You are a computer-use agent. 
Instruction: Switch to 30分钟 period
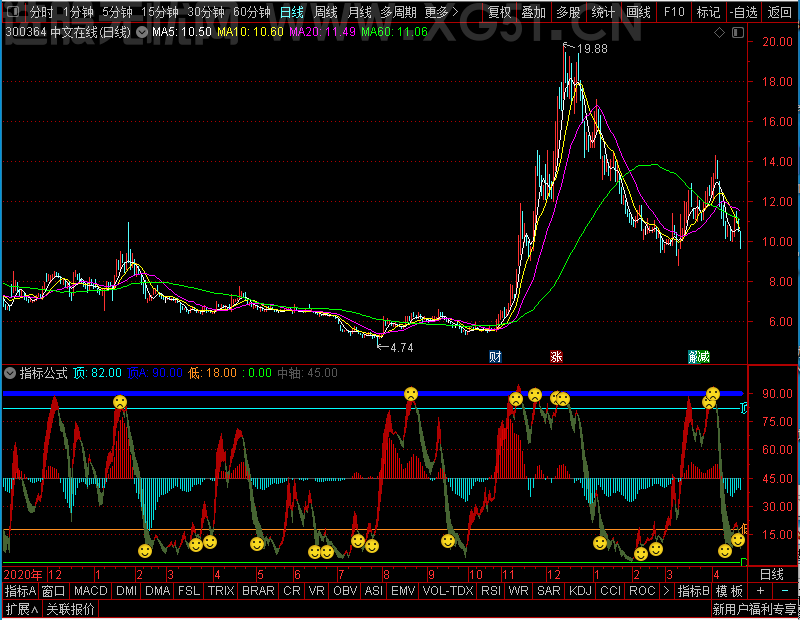pos(206,12)
